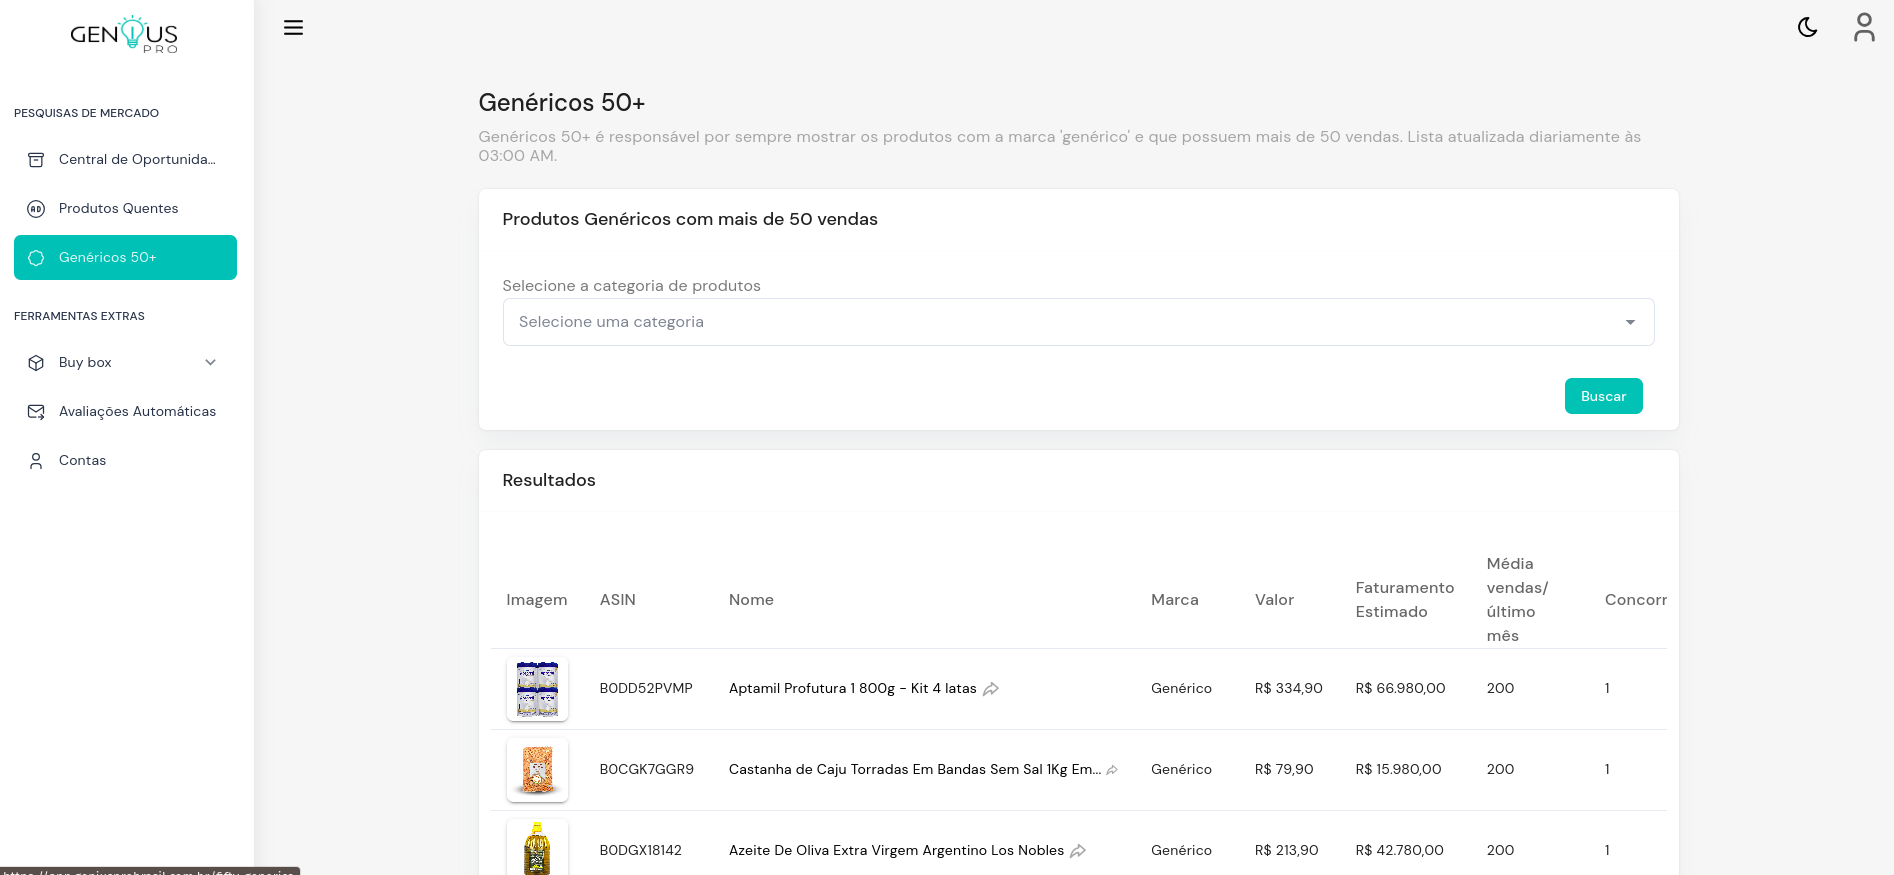Click Central de Oportunidades archive icon
Image resolution: width=1894 pixels, height=875 pixels.
click(x=36, y=160)
